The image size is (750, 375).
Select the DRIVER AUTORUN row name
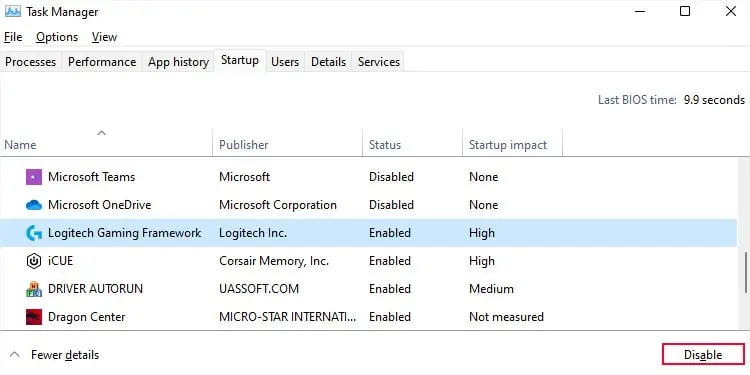click(x=95, y=289)
